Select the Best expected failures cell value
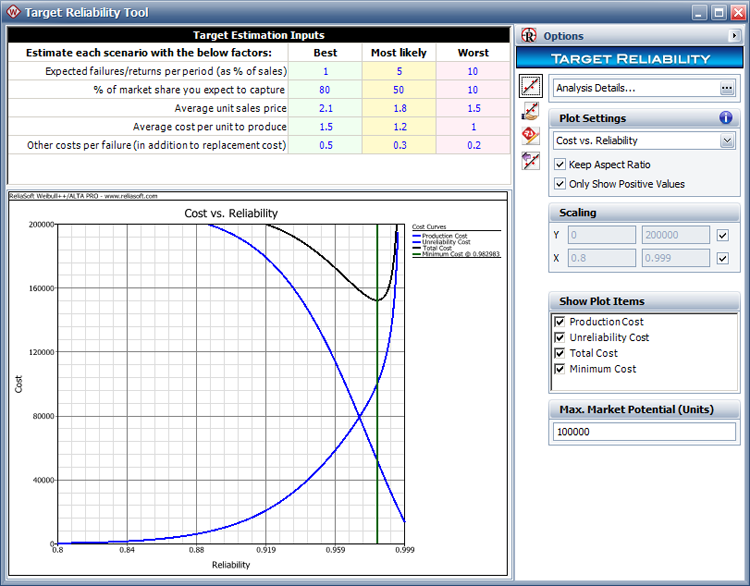750x586 pixels. click(x=325, y=71)
